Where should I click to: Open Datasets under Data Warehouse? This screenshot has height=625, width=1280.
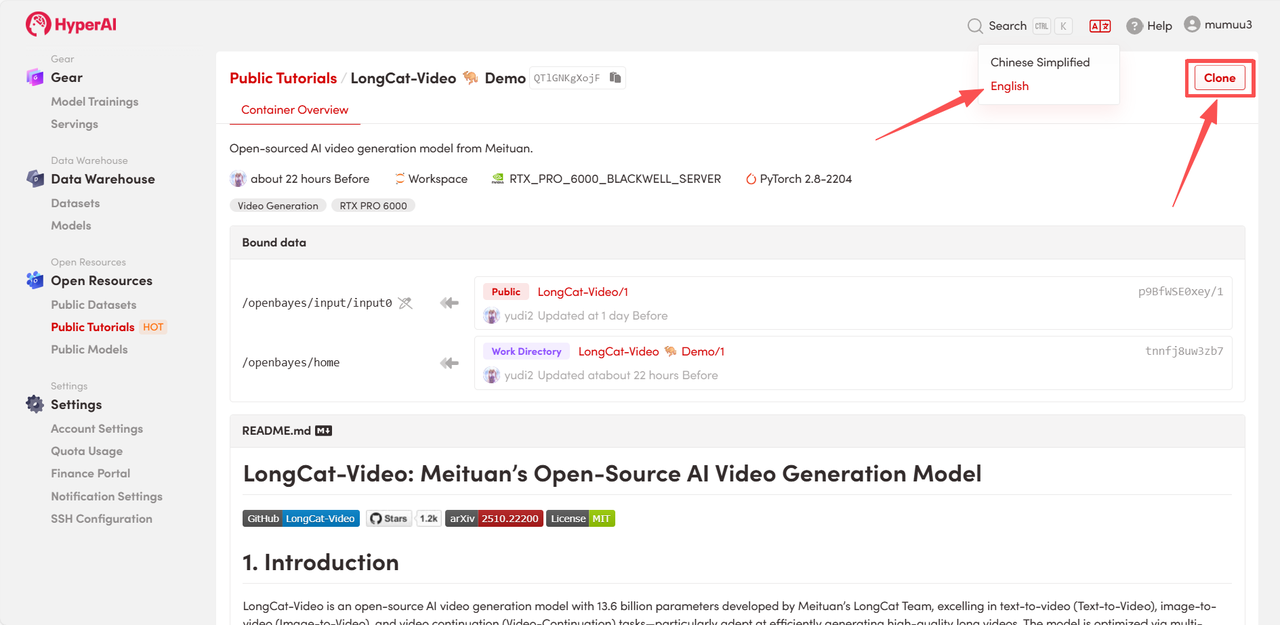pyautogui.click(x=75, y=203)
